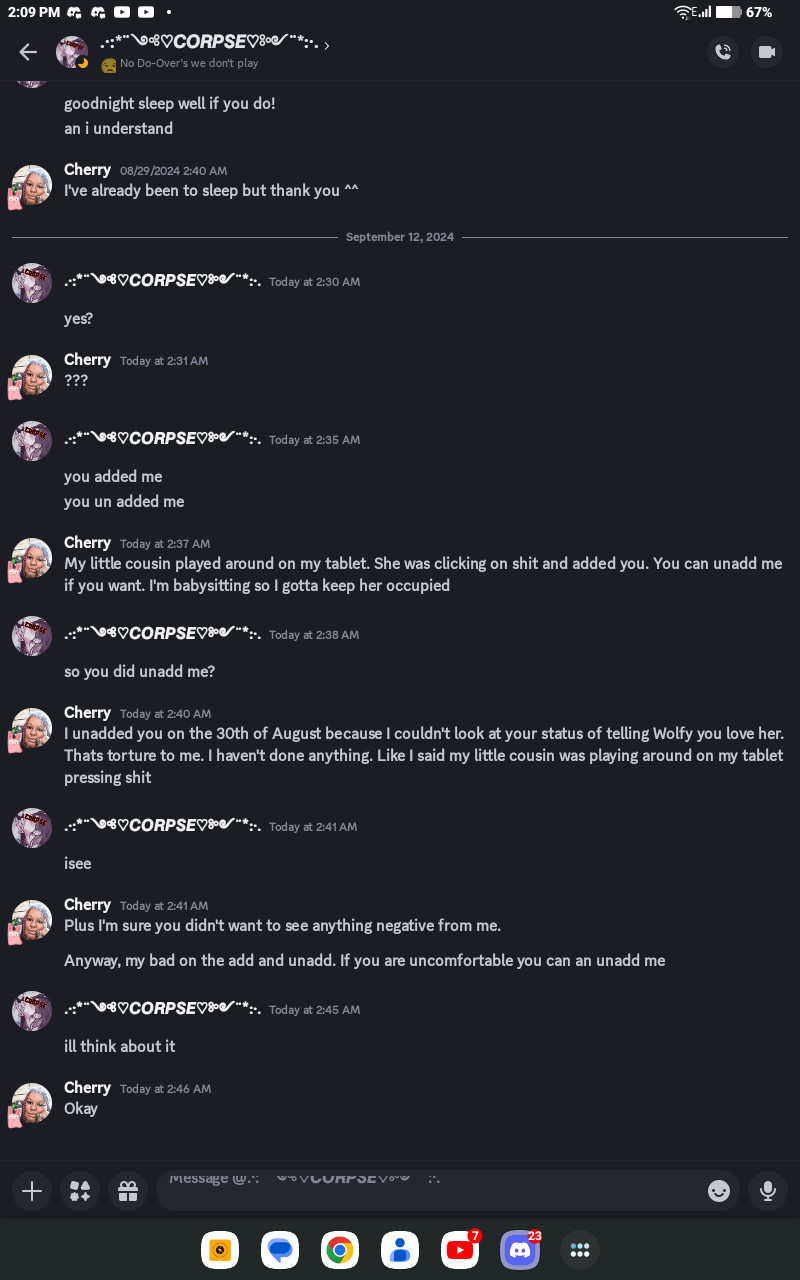Launch Chrome from the taskbar
Image resolution: width=800 pixels, height=1280 pixels.
340,1250
